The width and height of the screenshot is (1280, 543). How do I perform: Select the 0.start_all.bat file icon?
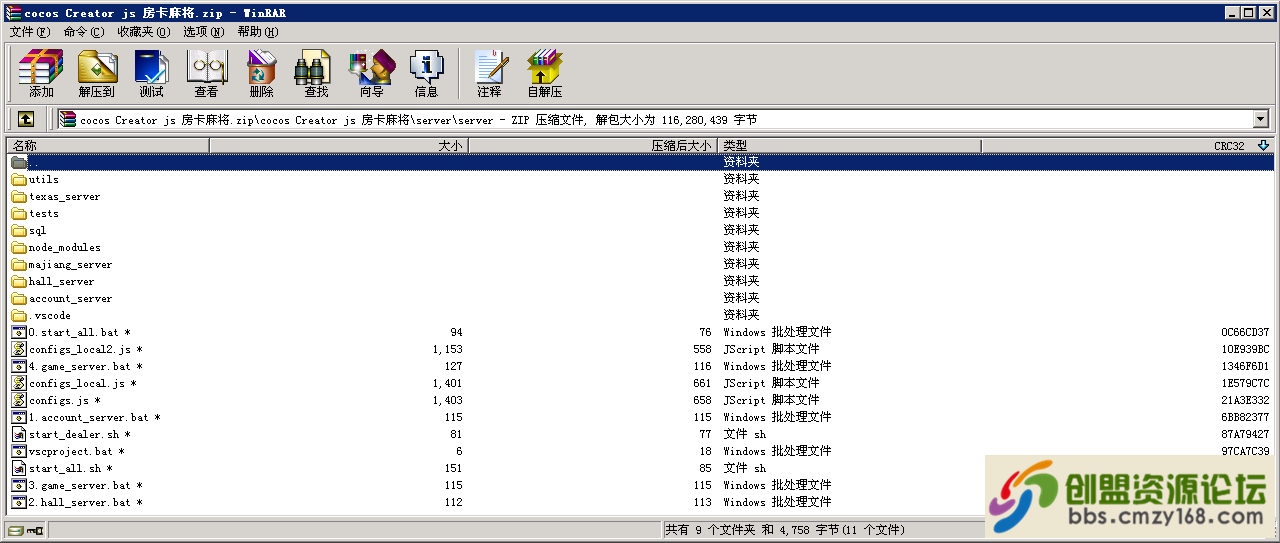point(19,332)
